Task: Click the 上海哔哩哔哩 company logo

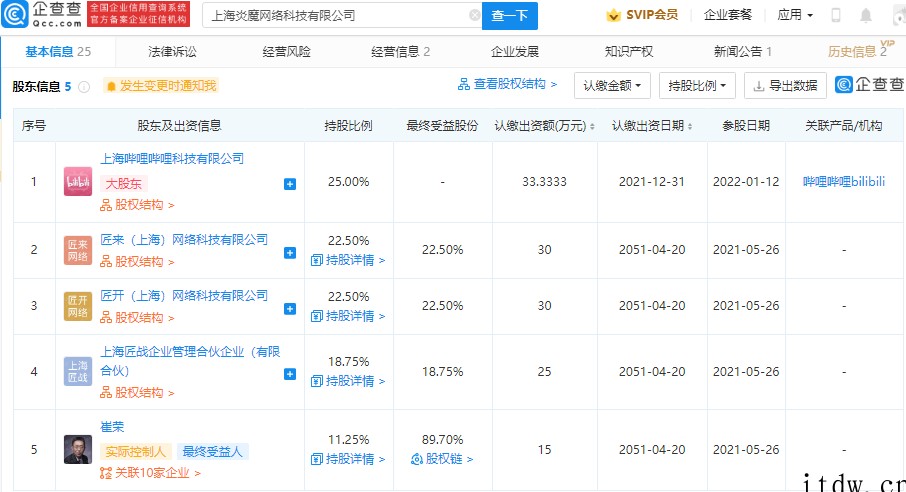Action: pos(77,182)
